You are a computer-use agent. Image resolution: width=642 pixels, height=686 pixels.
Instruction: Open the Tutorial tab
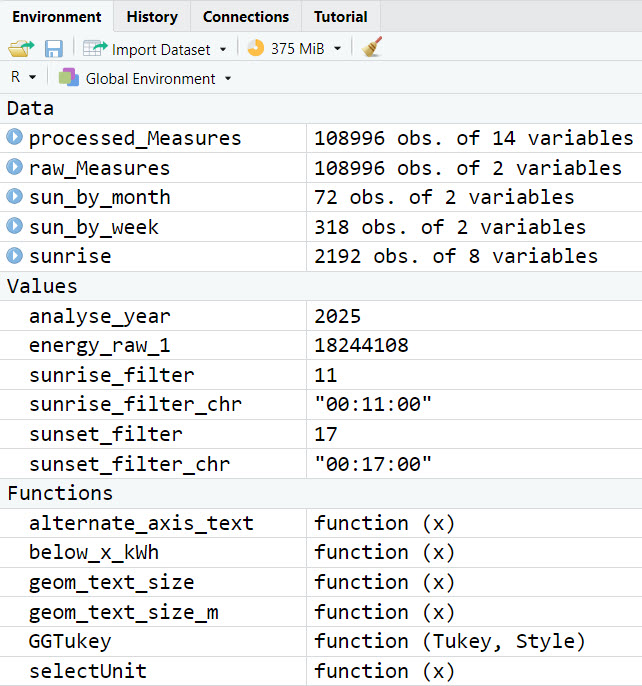pos(340,17)
